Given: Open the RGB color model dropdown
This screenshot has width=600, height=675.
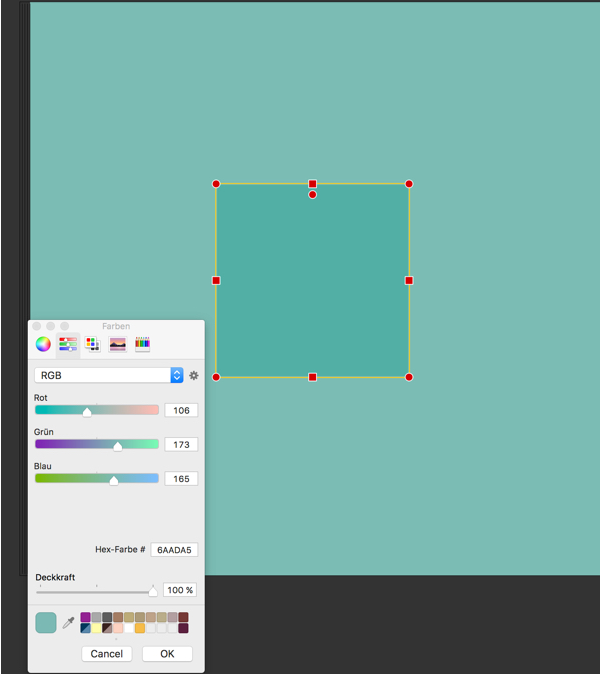Looking at the screenshot, I should click(x=109, y=375).
